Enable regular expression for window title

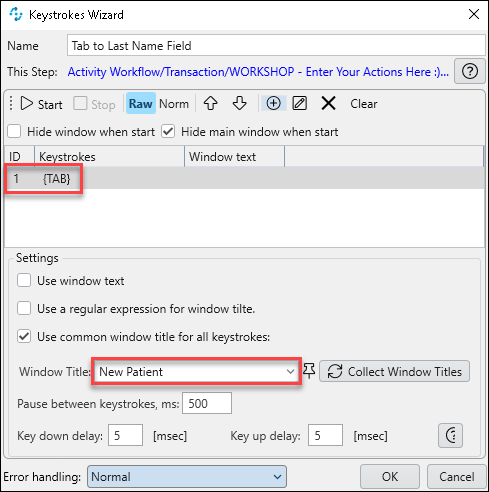tap(24, 309)
